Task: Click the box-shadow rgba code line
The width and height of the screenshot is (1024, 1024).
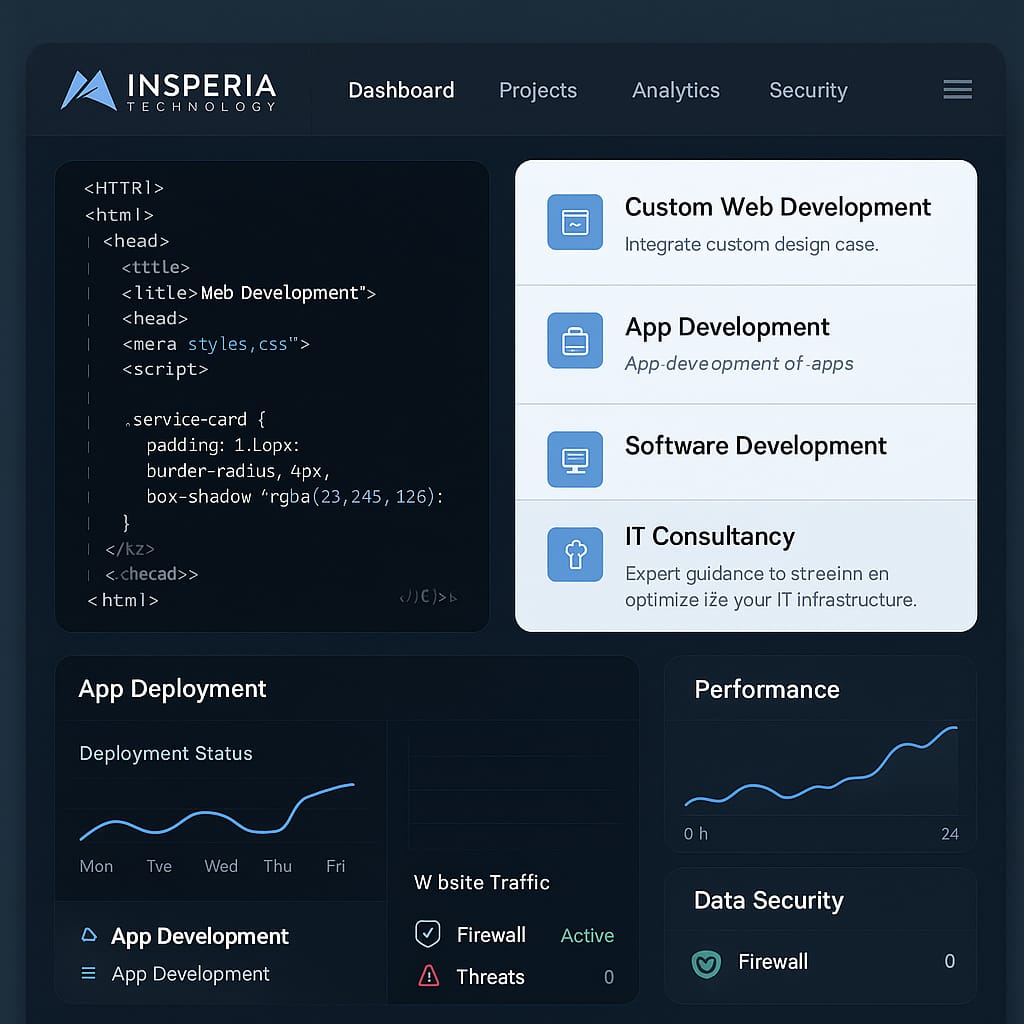Action: (x=295, y=496)
